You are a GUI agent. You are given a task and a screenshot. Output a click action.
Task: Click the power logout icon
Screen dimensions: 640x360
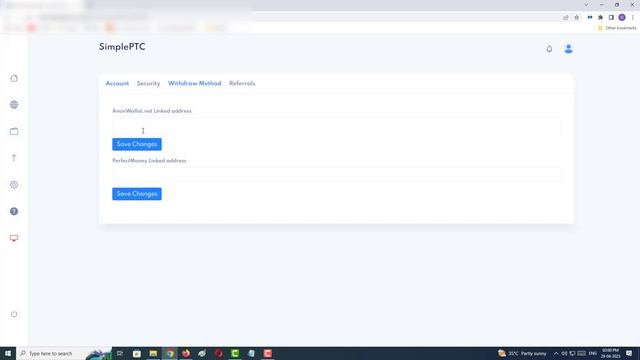(14, 314)
